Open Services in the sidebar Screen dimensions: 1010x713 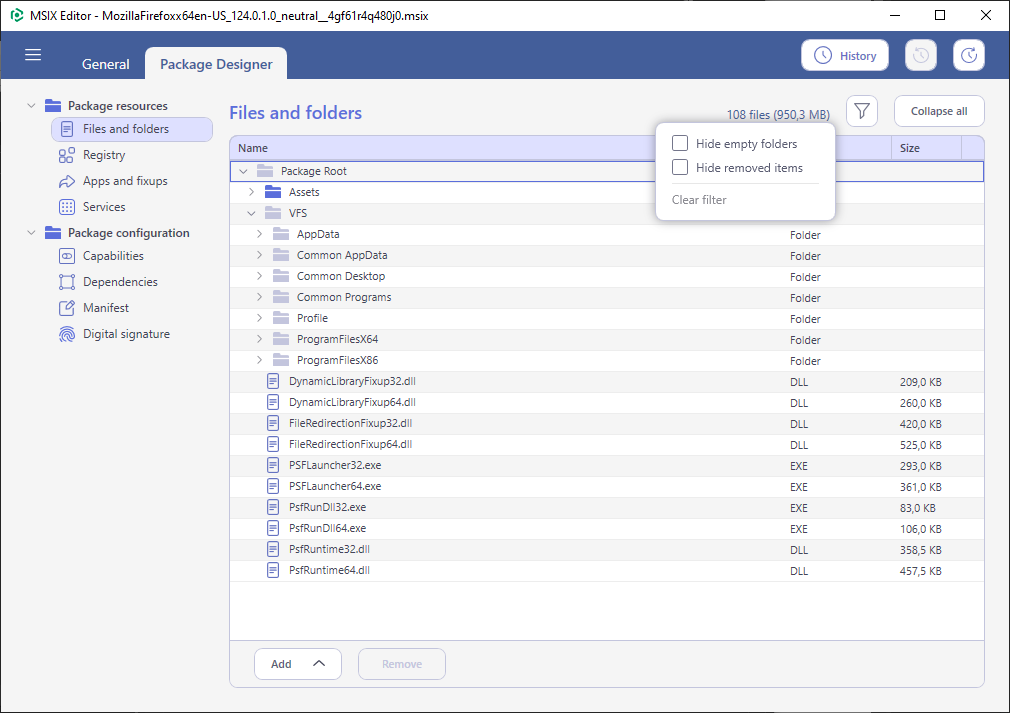[x=104, y=207]
